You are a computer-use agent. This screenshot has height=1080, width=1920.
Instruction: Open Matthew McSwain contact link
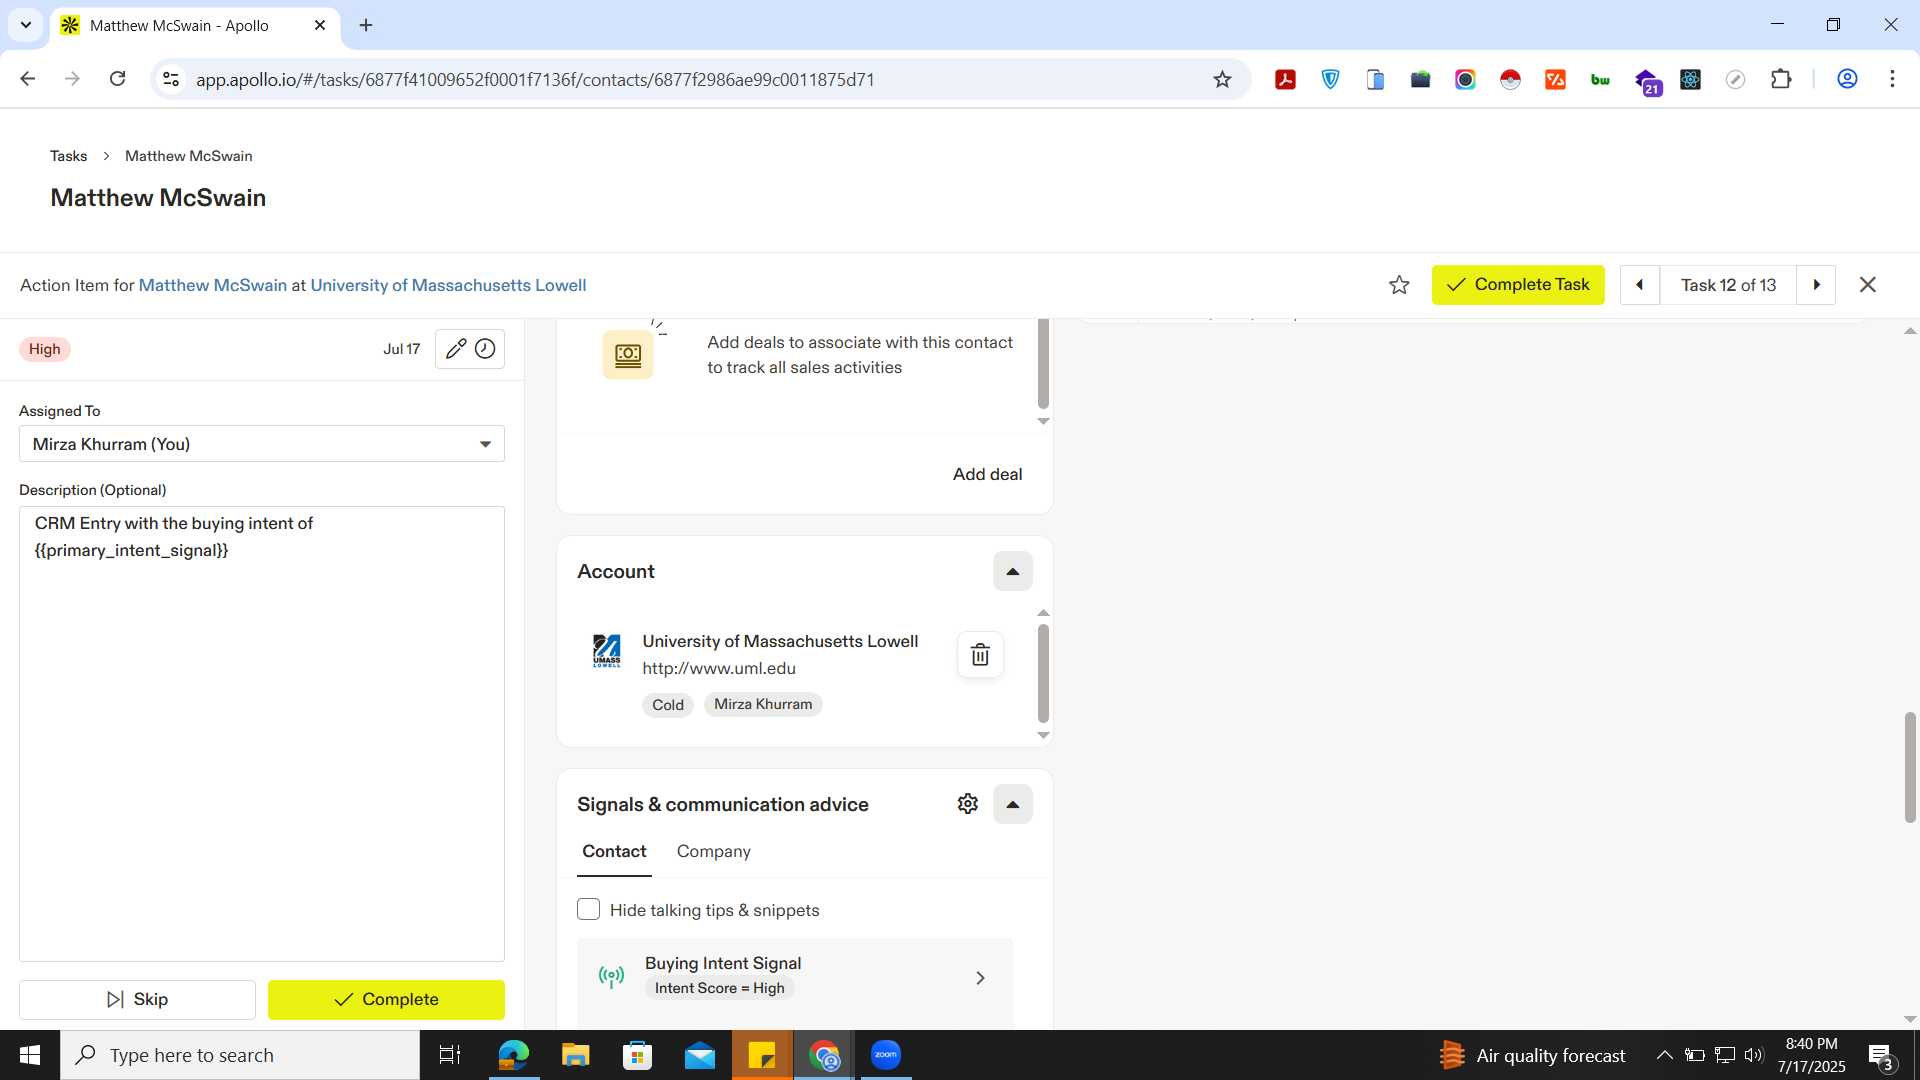(213, 285)
